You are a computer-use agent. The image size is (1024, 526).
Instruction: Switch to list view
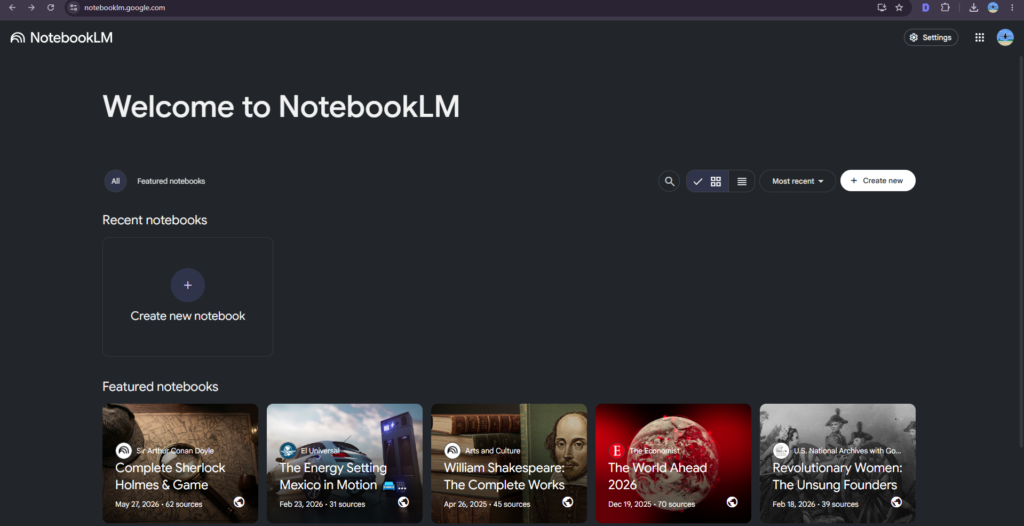click(x=742, y=181)
